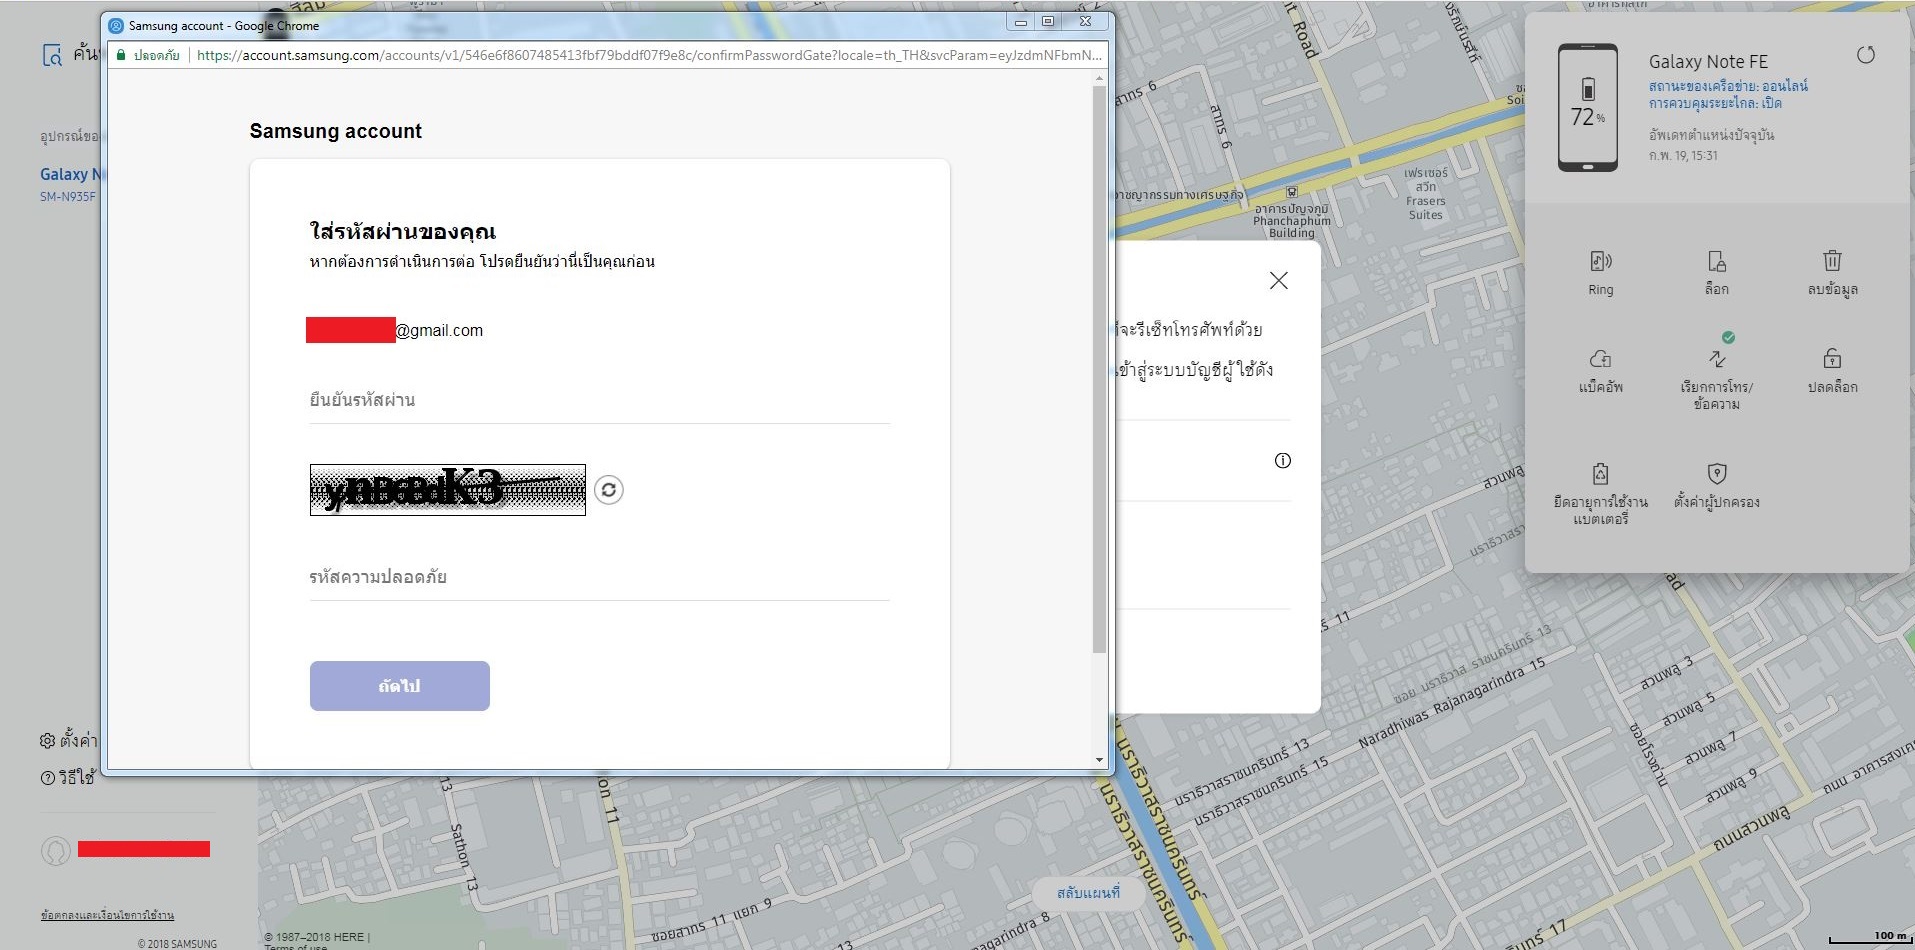
Task: Click the Find My Mobile search logo icon
Action: 52,55
